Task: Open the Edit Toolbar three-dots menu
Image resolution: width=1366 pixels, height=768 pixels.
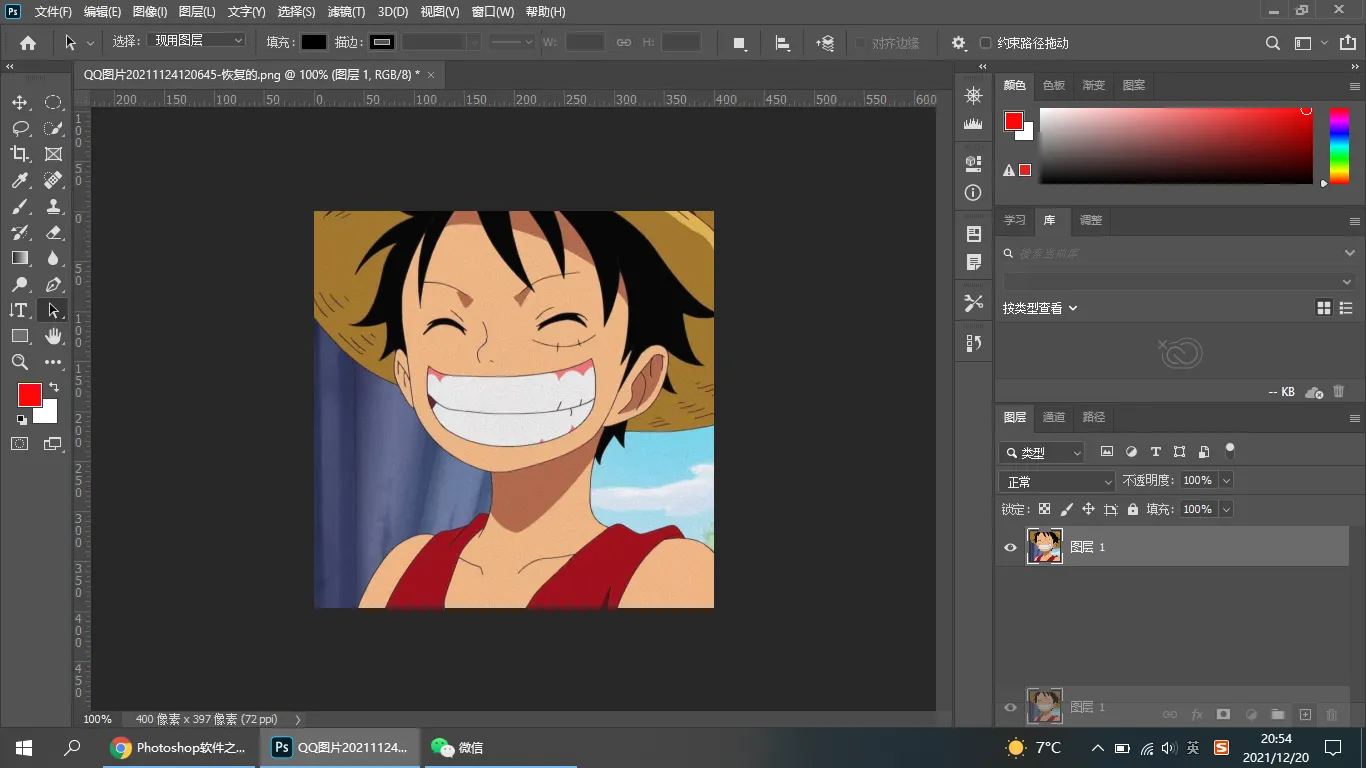Action: tap(53, 362)
